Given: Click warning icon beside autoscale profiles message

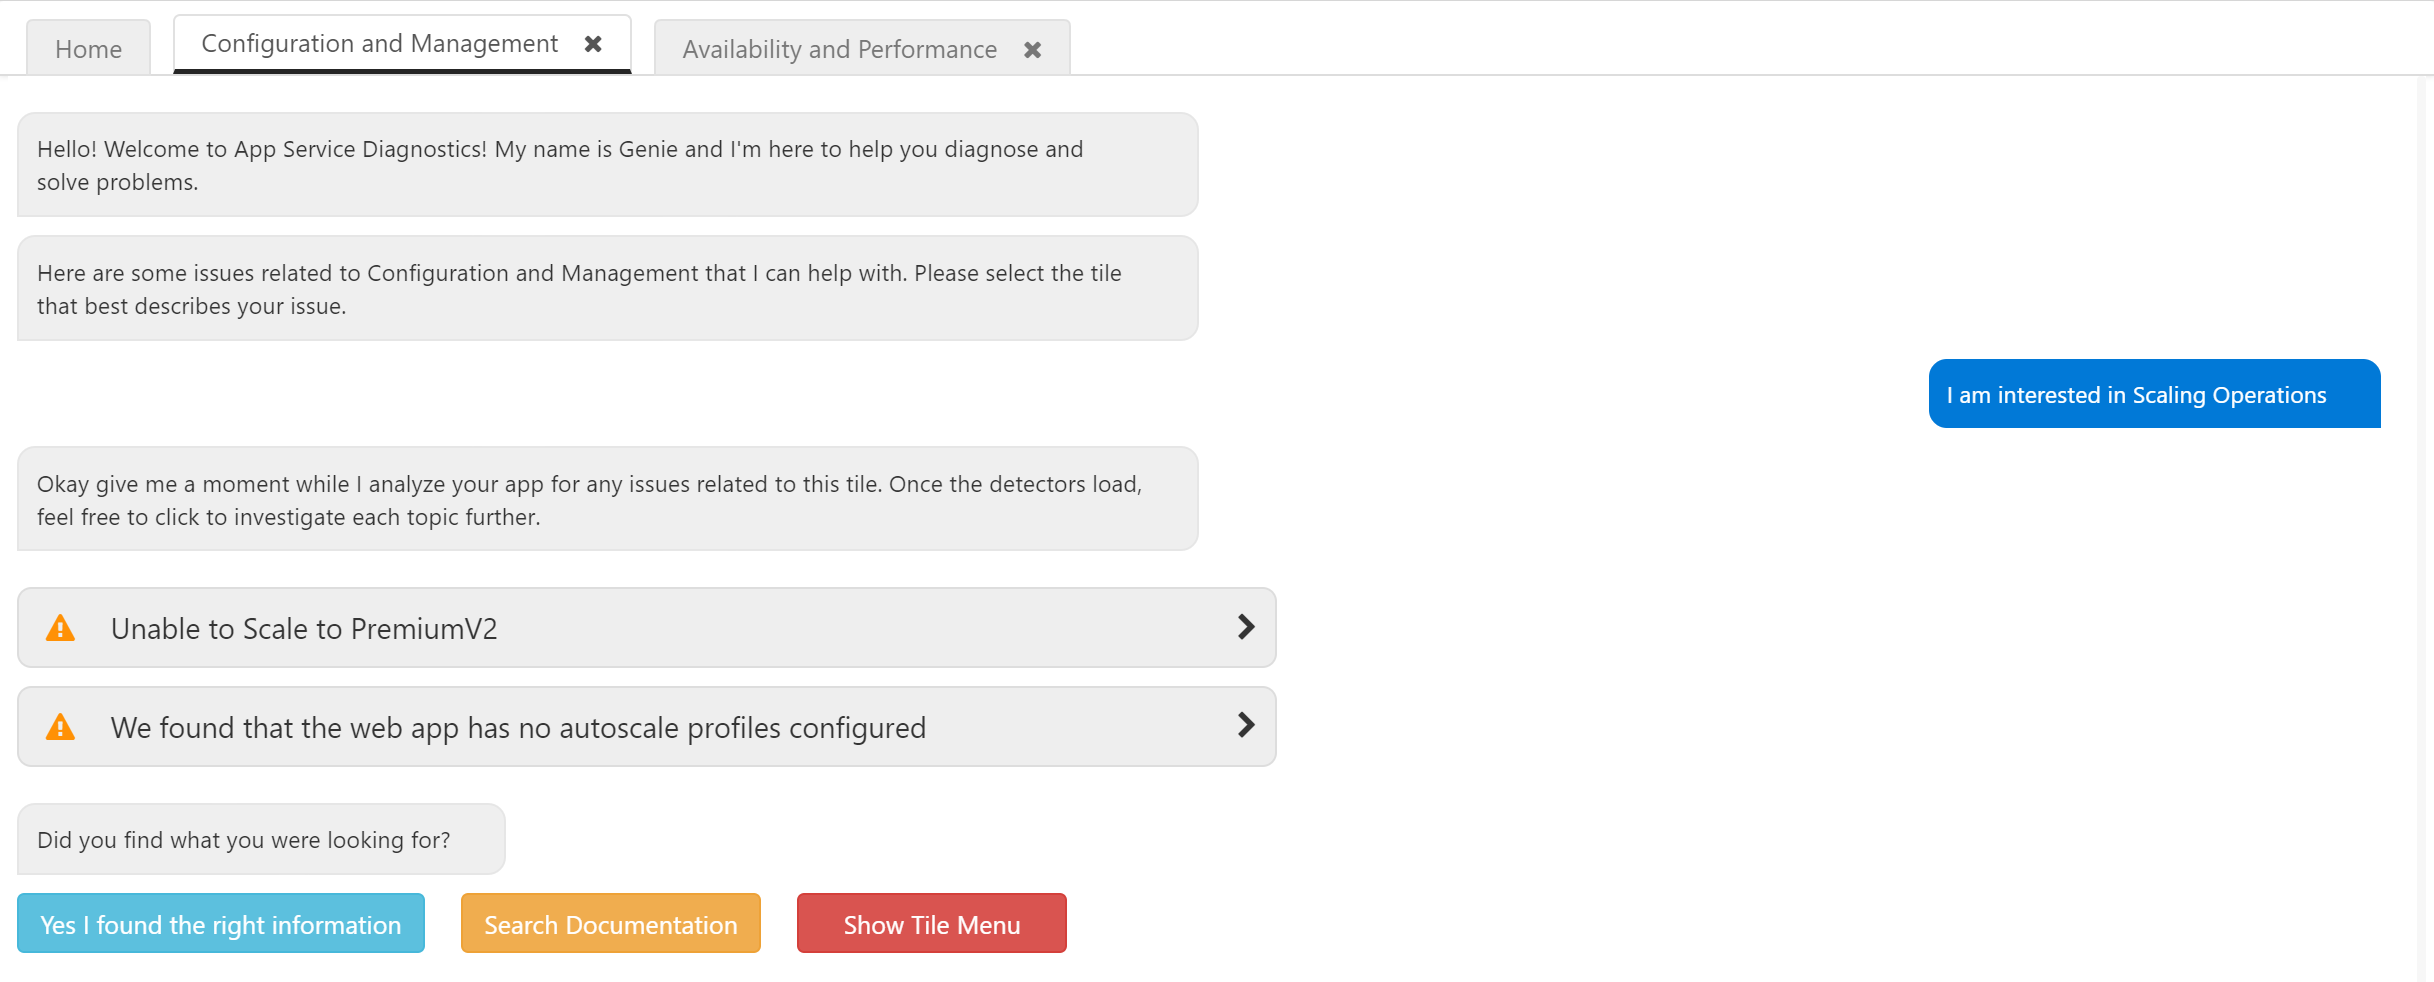Looking at the screenshot, I should coord(61,727).
